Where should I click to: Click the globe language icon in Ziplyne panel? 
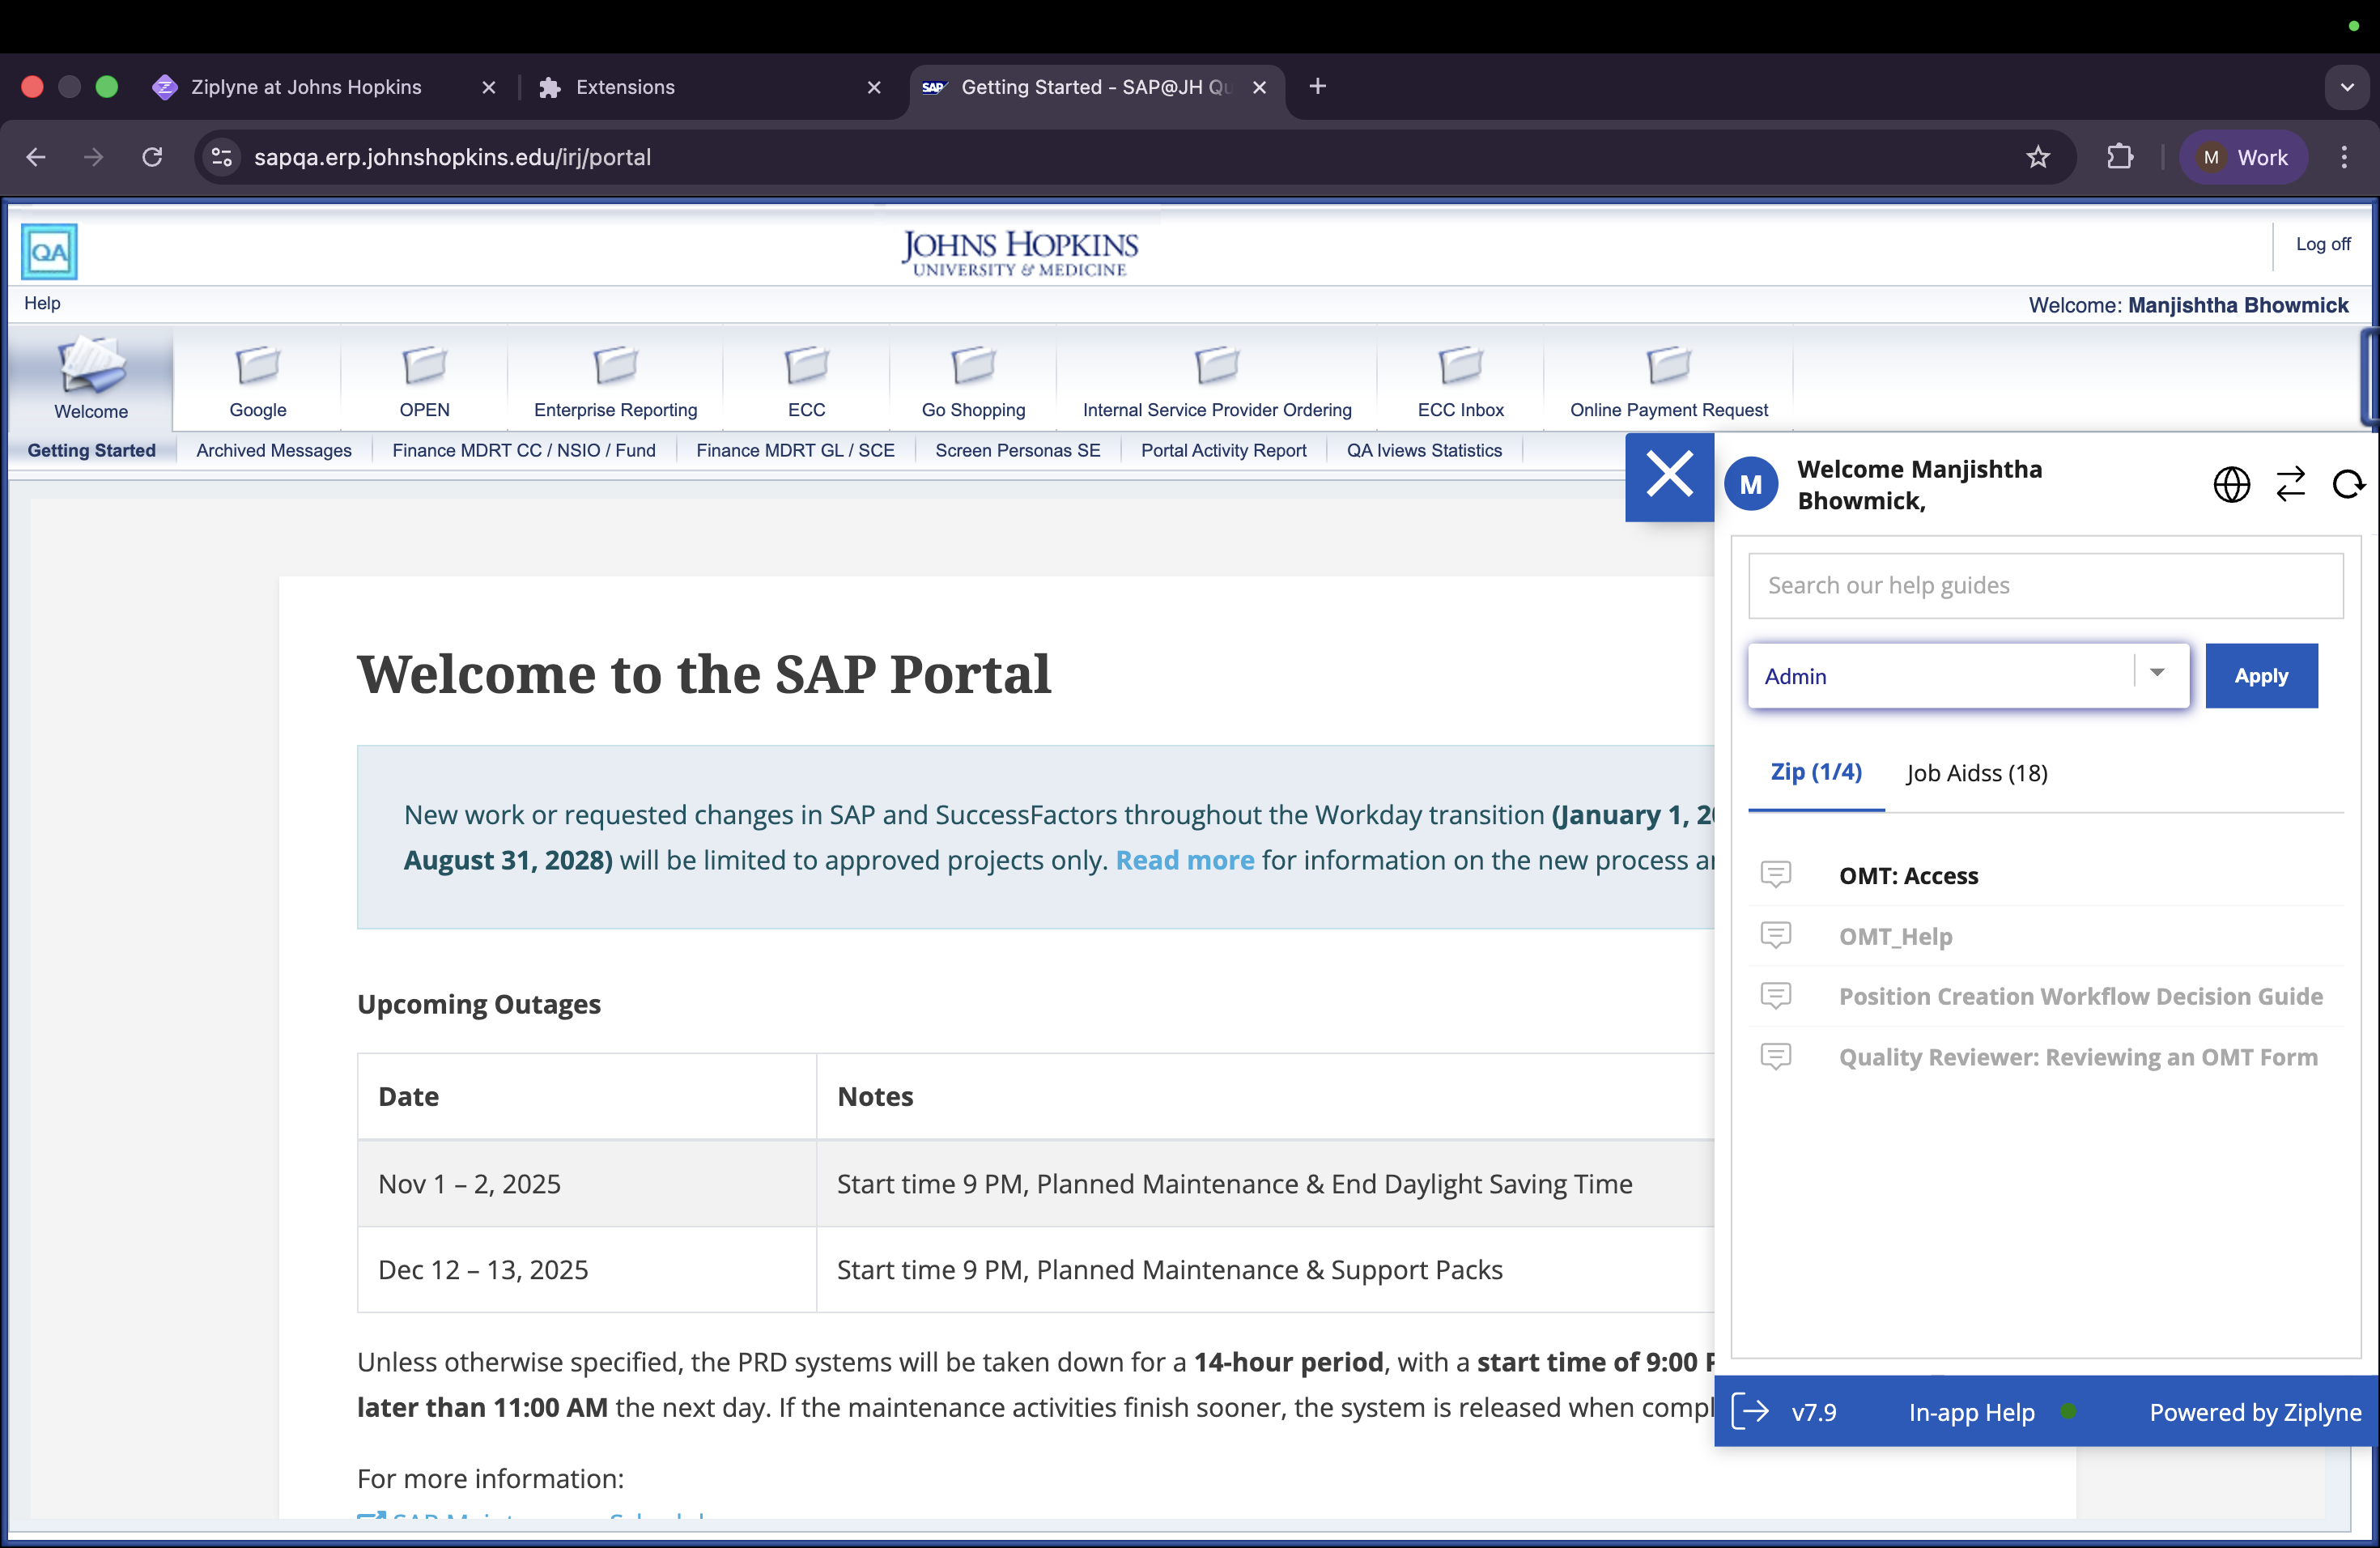[2231, 485]
